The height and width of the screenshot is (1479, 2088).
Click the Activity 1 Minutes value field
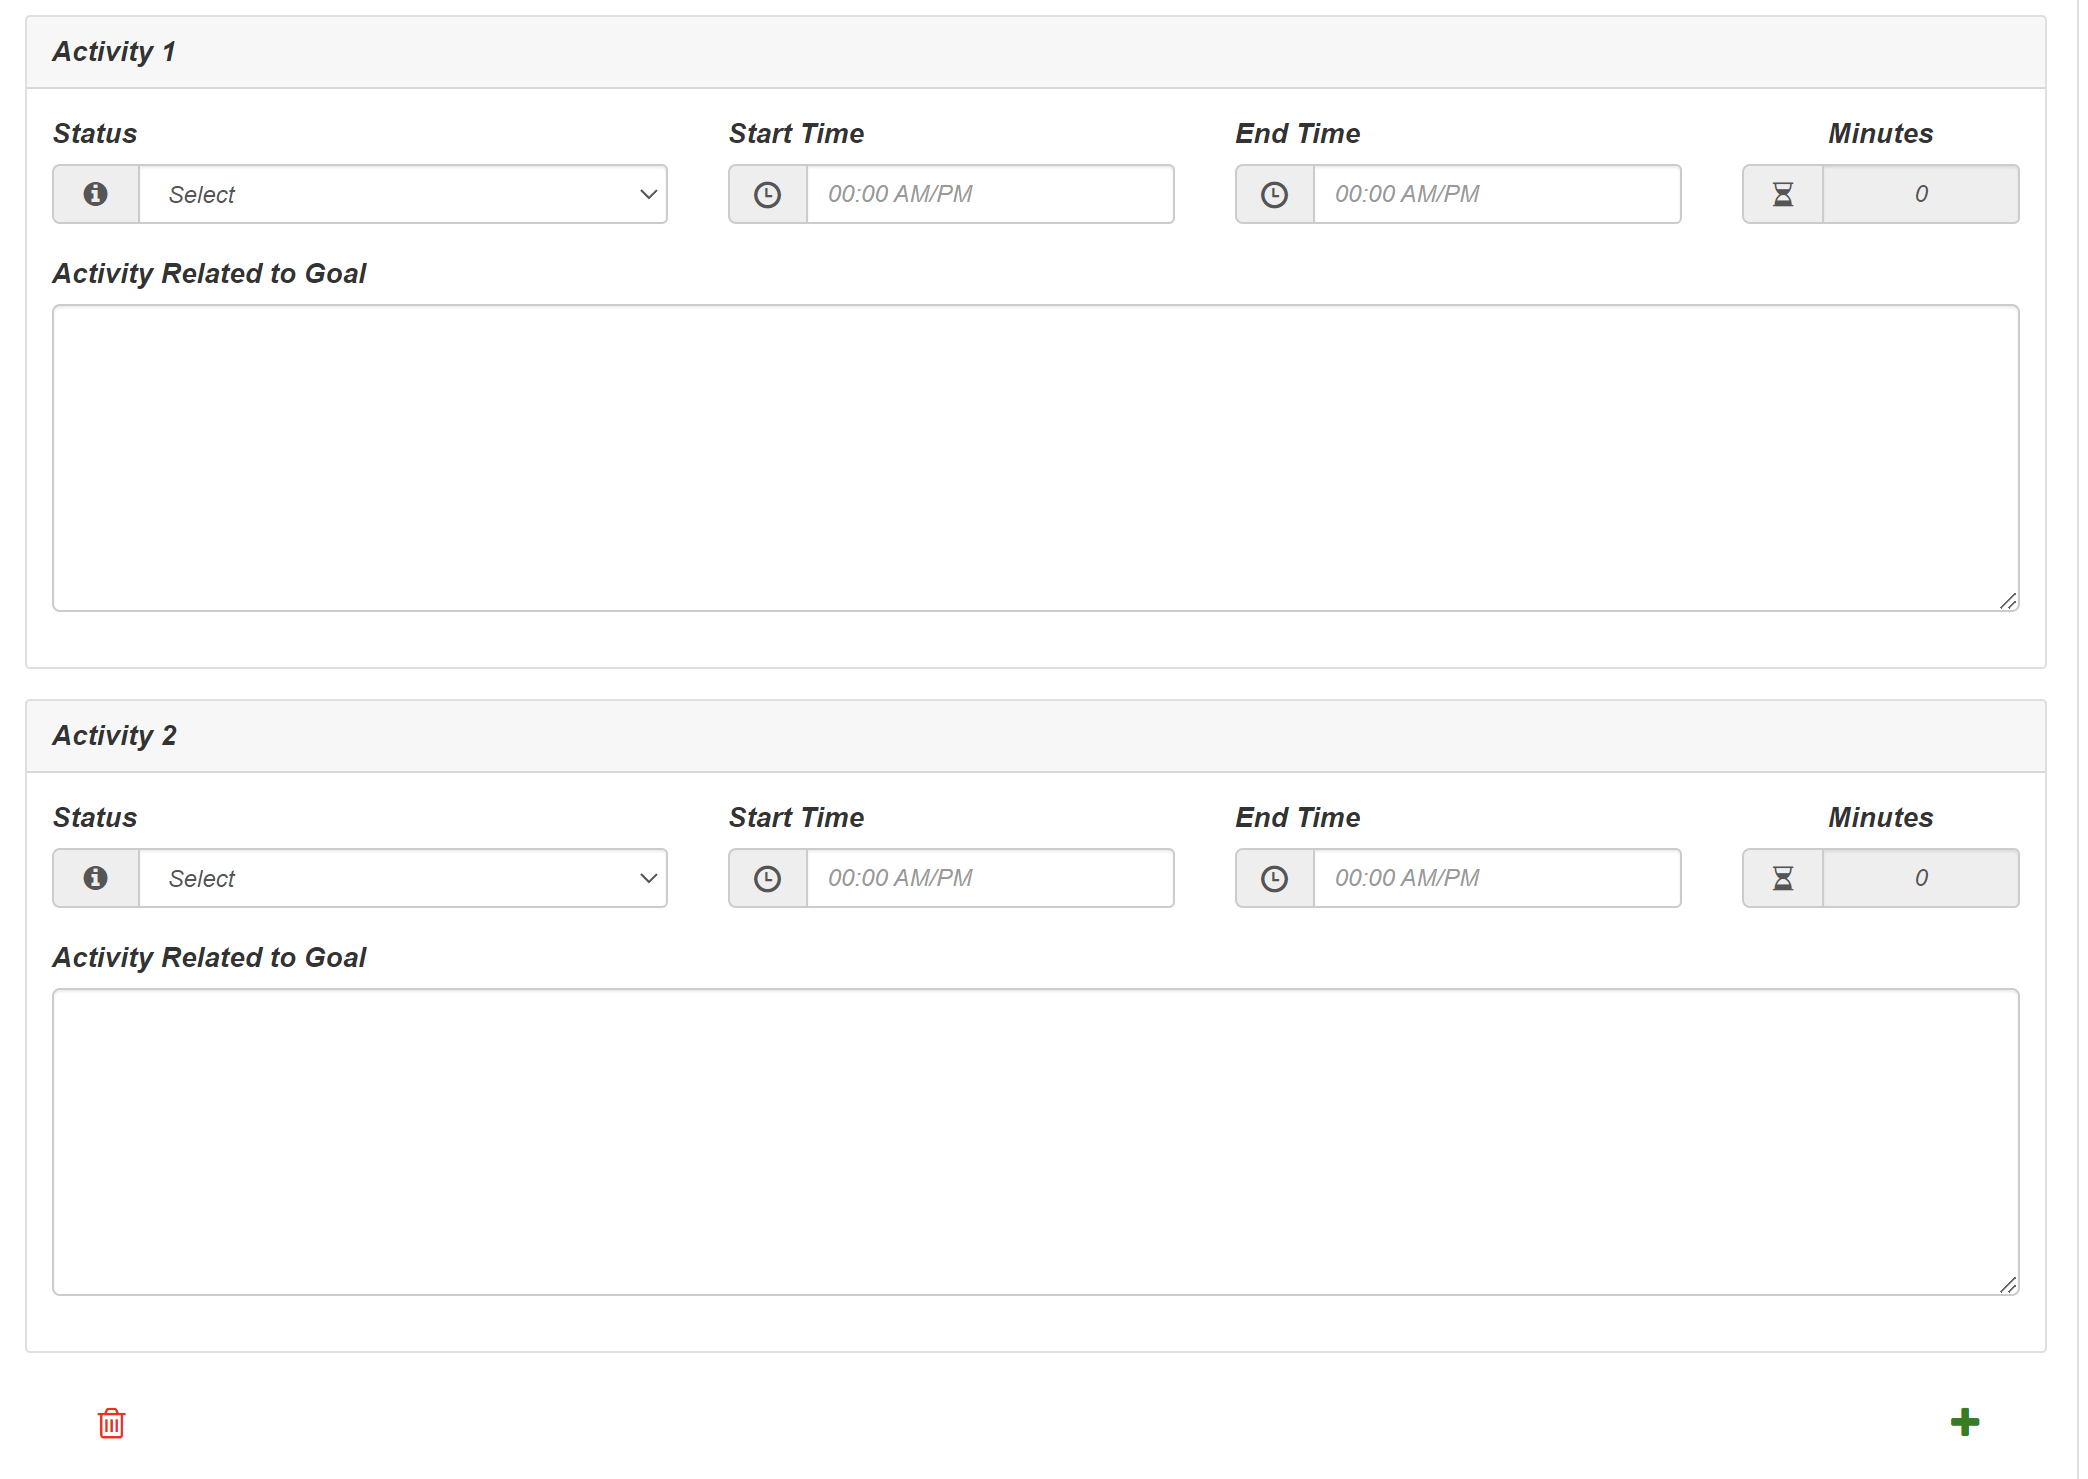pos(1921,194)
